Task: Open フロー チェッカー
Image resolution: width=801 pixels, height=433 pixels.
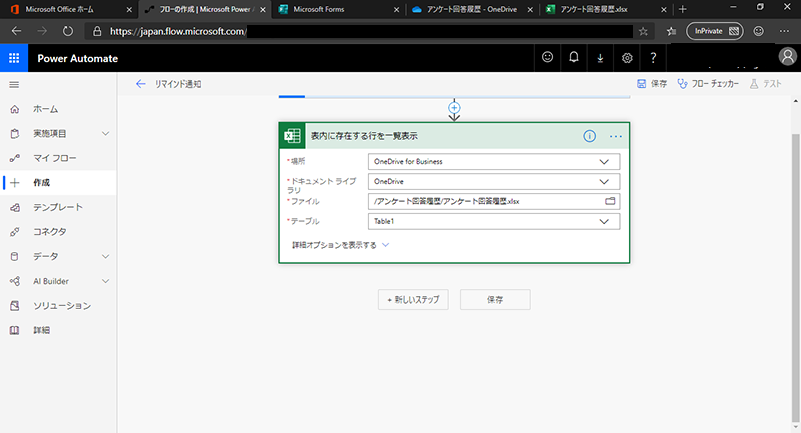Action: click(708, 84)
